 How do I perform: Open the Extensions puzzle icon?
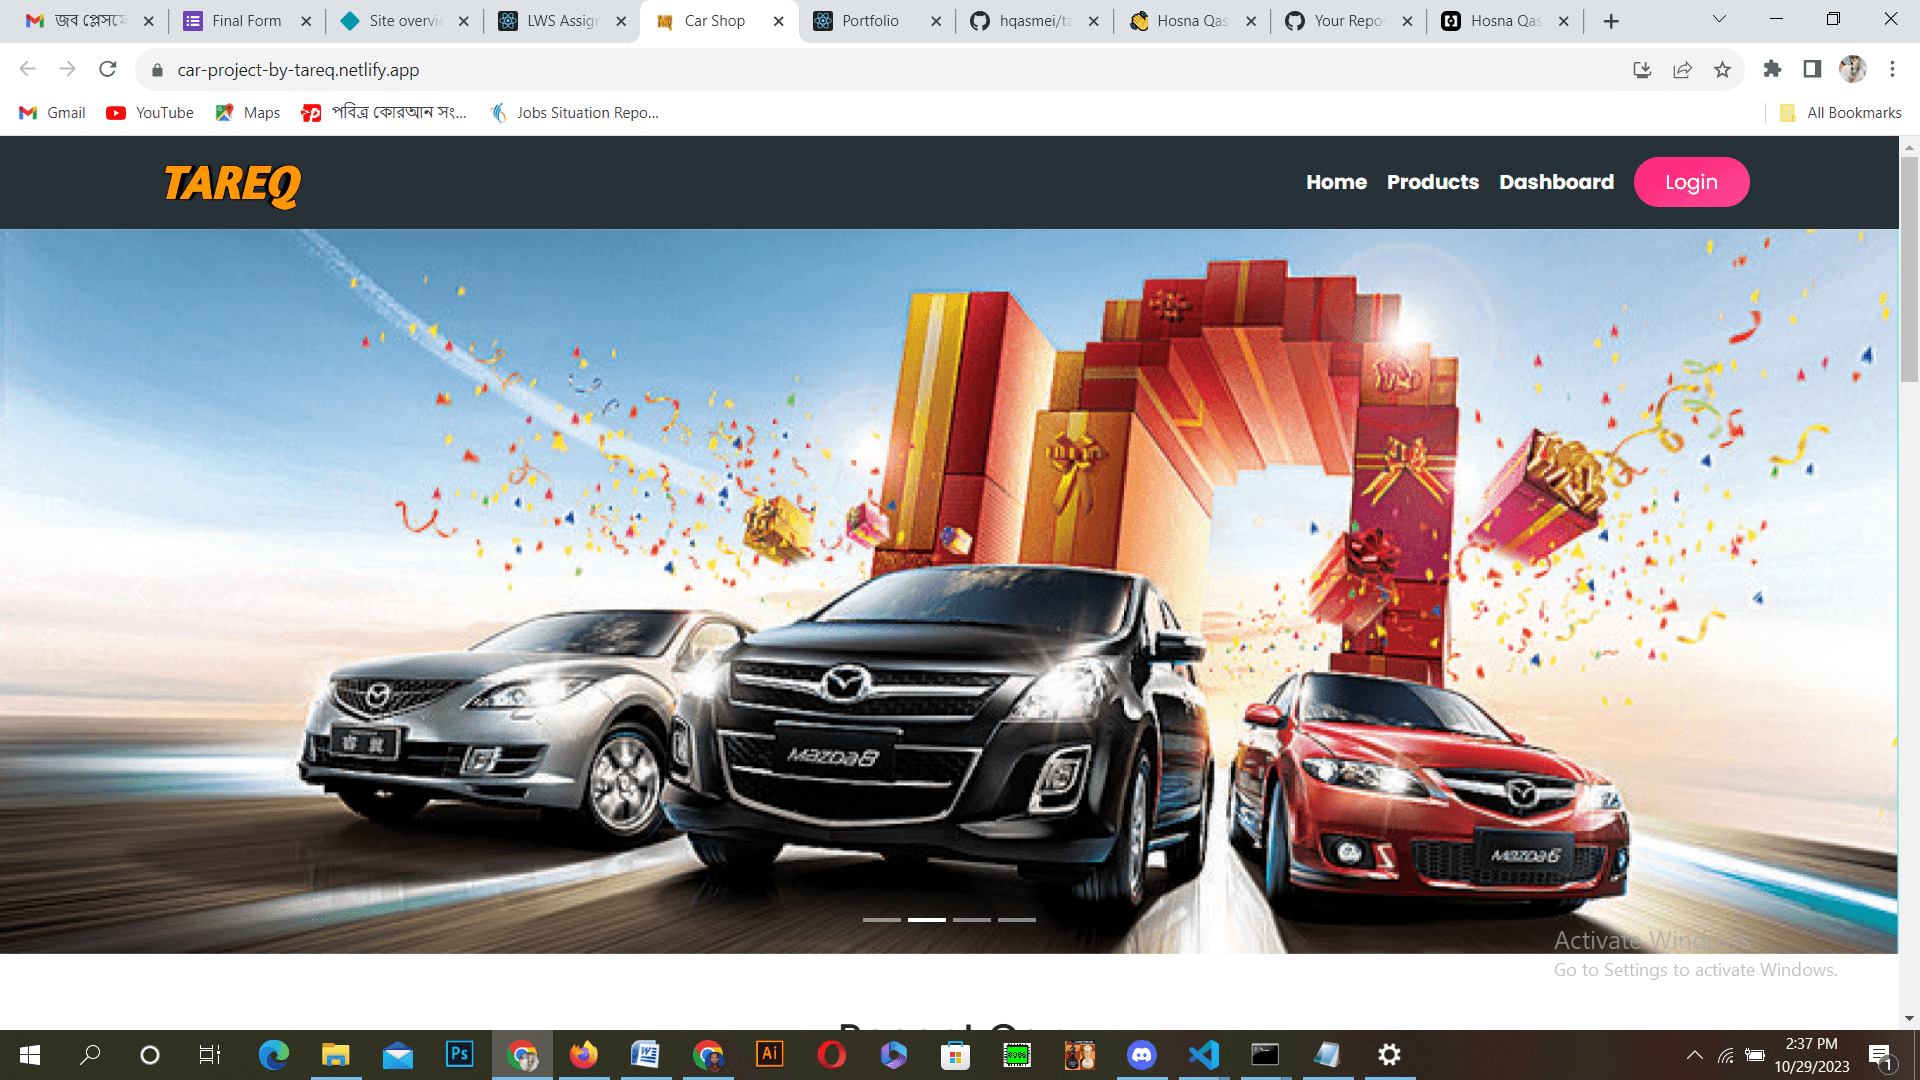(x=1772, y=69)
